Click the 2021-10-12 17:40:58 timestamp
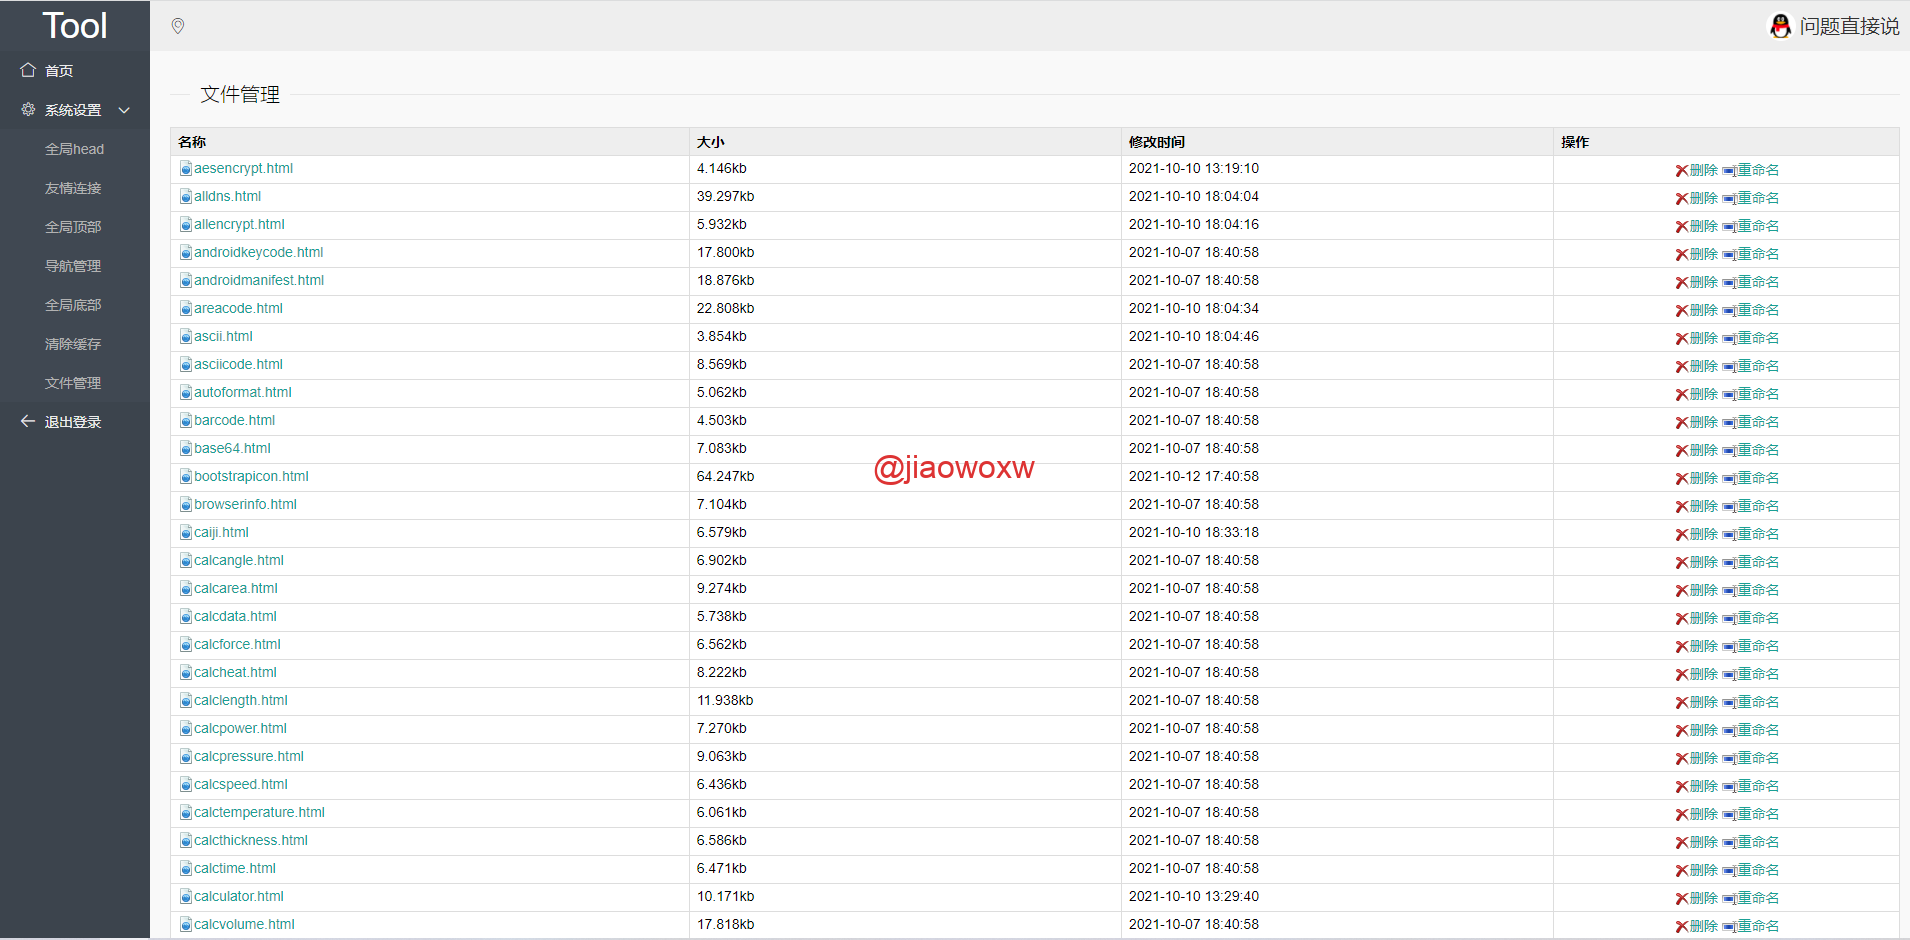Screen dimensions: 1910x940 point(1194,476)
